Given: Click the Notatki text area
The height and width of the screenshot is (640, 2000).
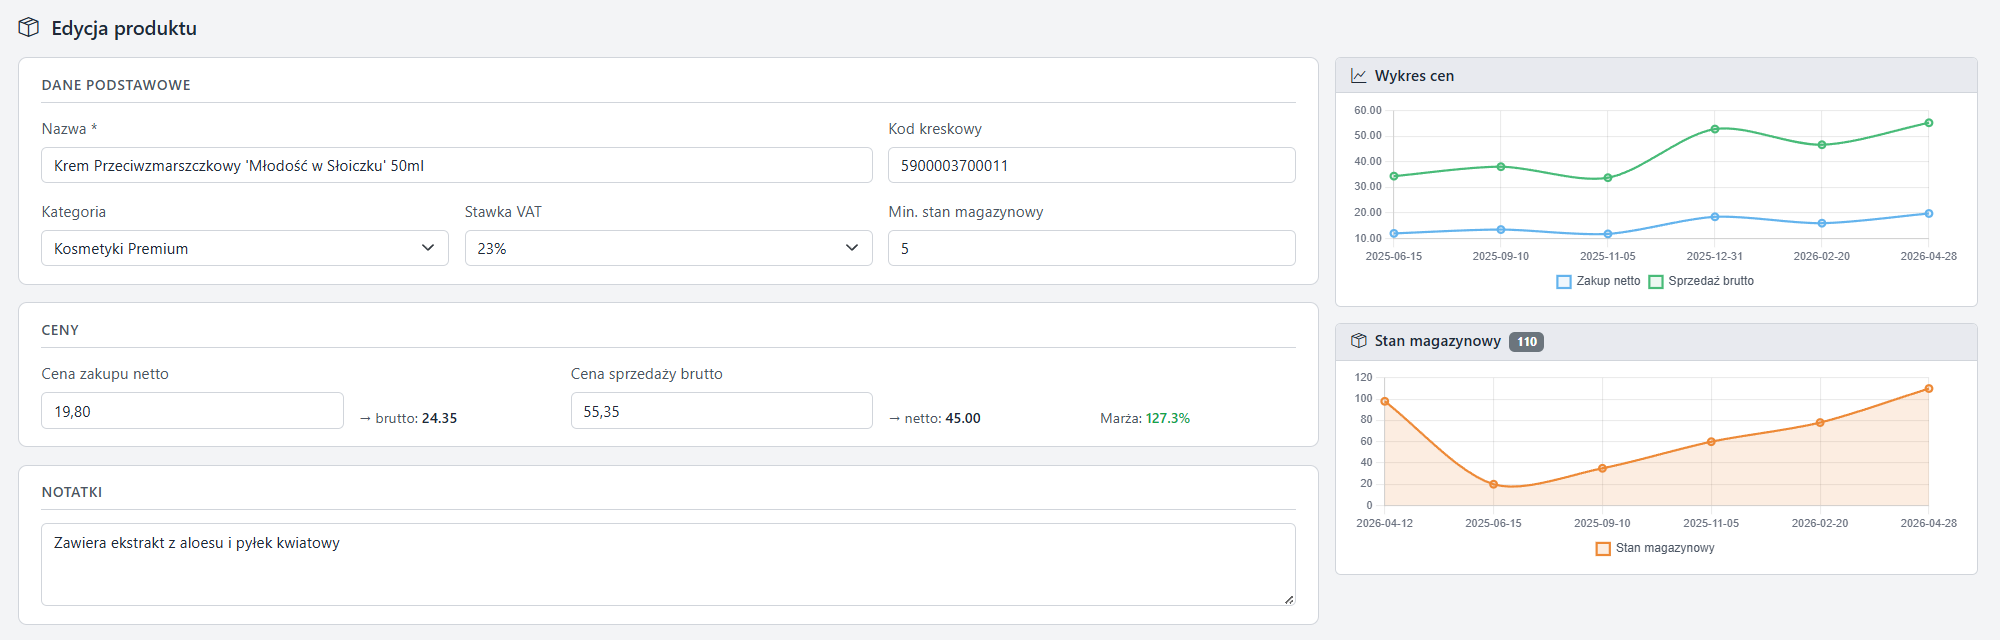Looking at the screenshot, I should pyautogui.click(x=668, y=564).
